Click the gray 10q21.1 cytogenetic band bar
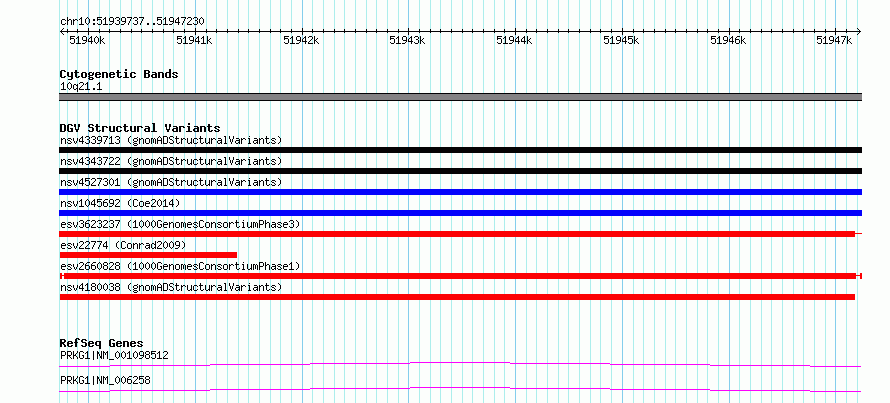890x403 pixels. (x=460, y=97)
